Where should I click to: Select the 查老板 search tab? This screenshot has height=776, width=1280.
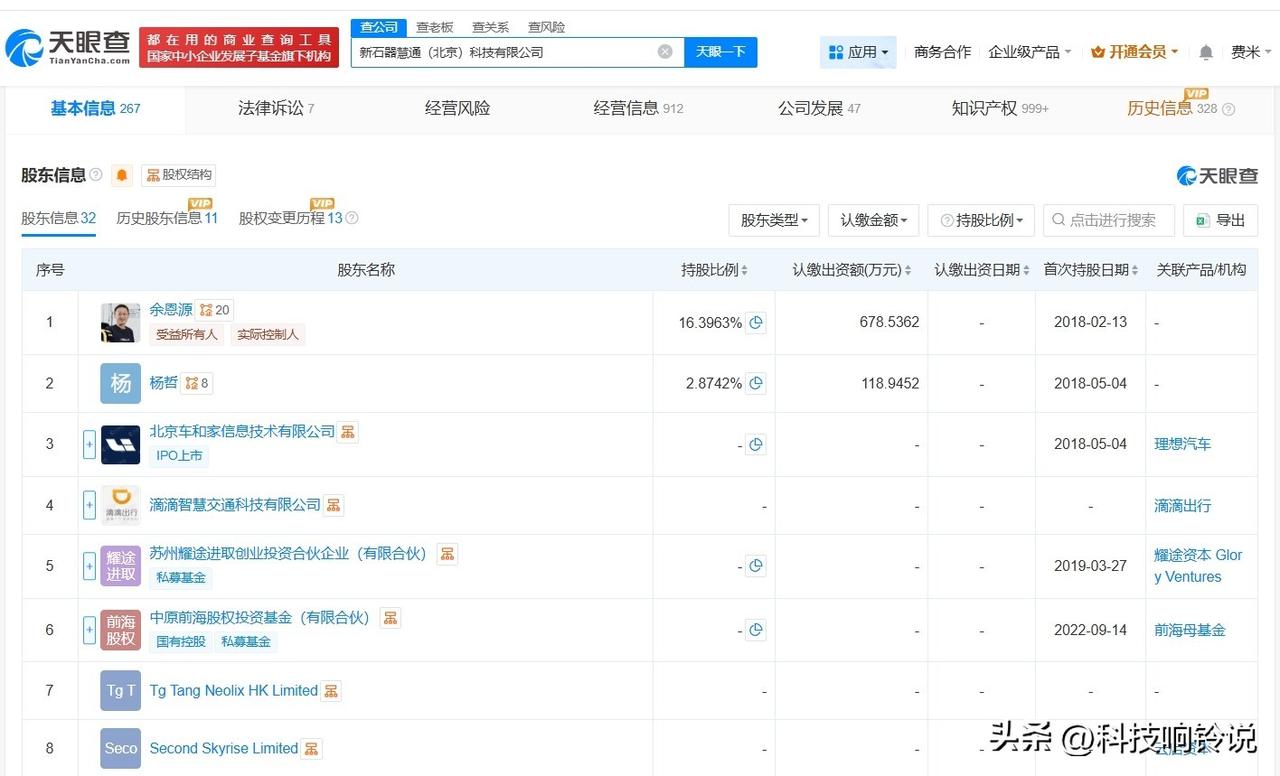click(x=435, y=27)
